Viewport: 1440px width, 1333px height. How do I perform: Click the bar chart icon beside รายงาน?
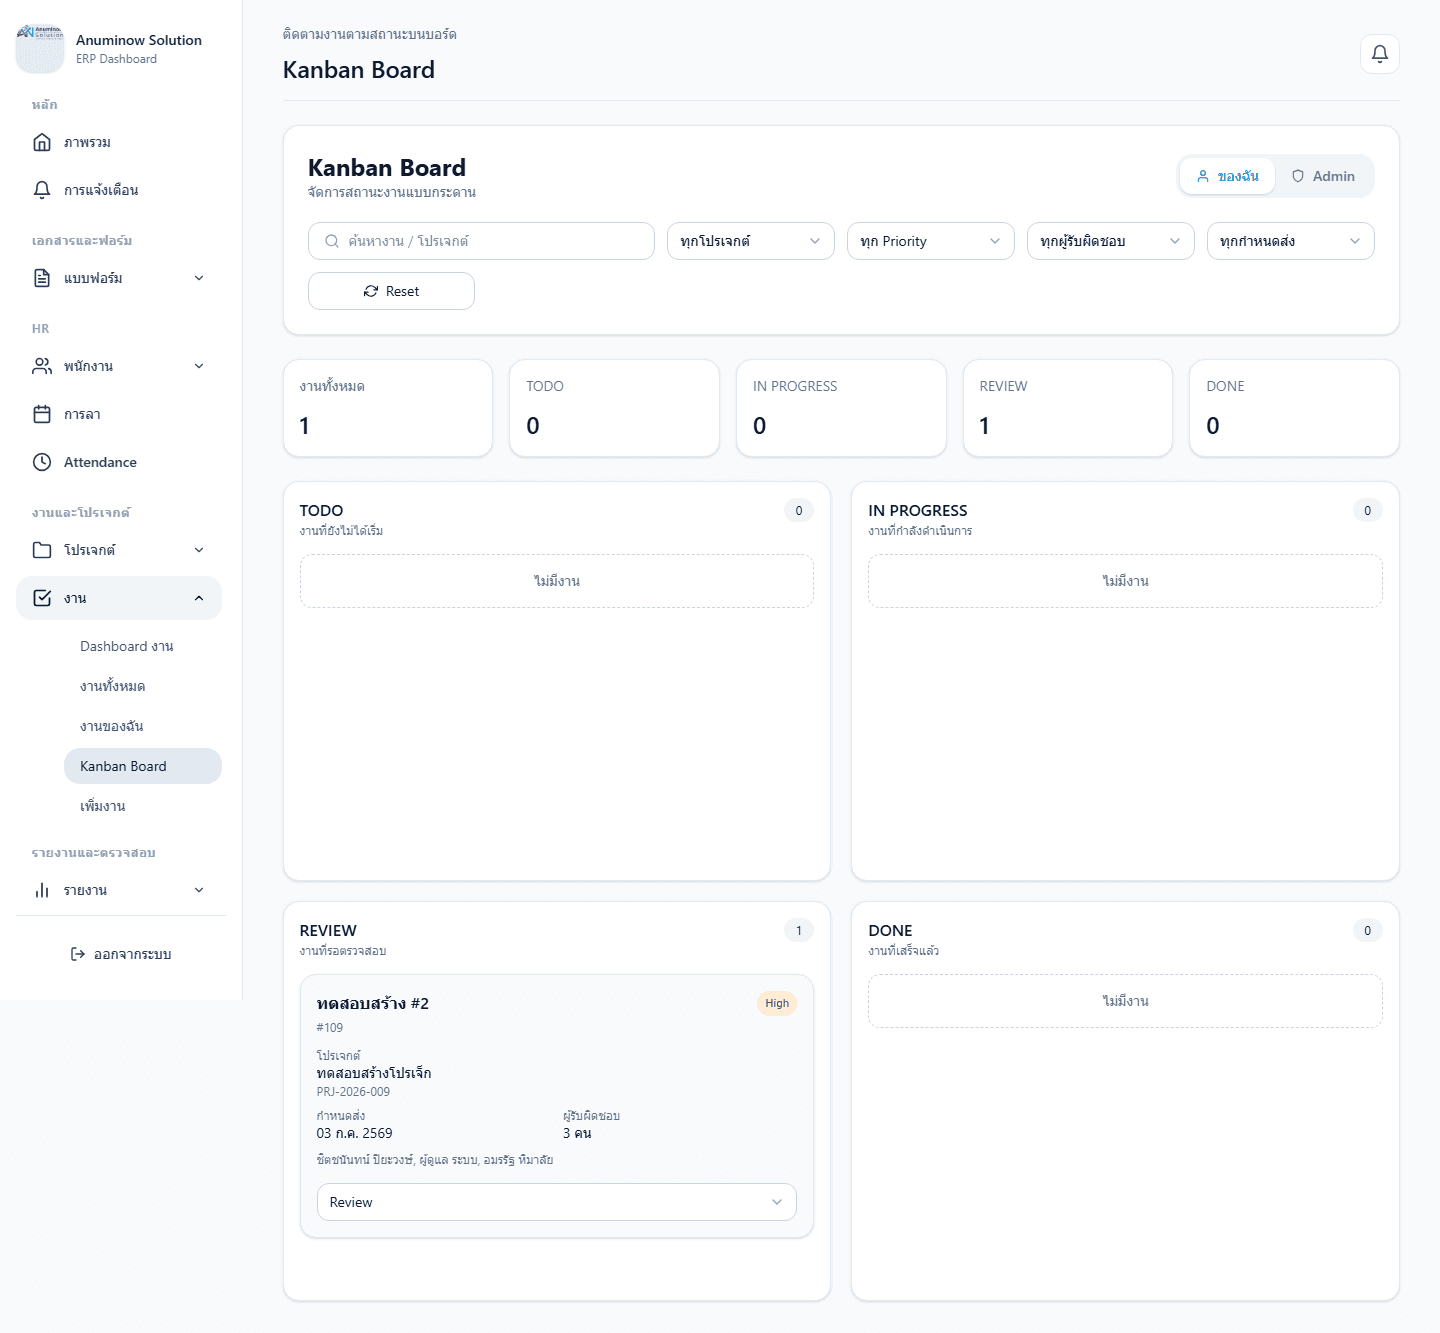[x=42, y=890]
